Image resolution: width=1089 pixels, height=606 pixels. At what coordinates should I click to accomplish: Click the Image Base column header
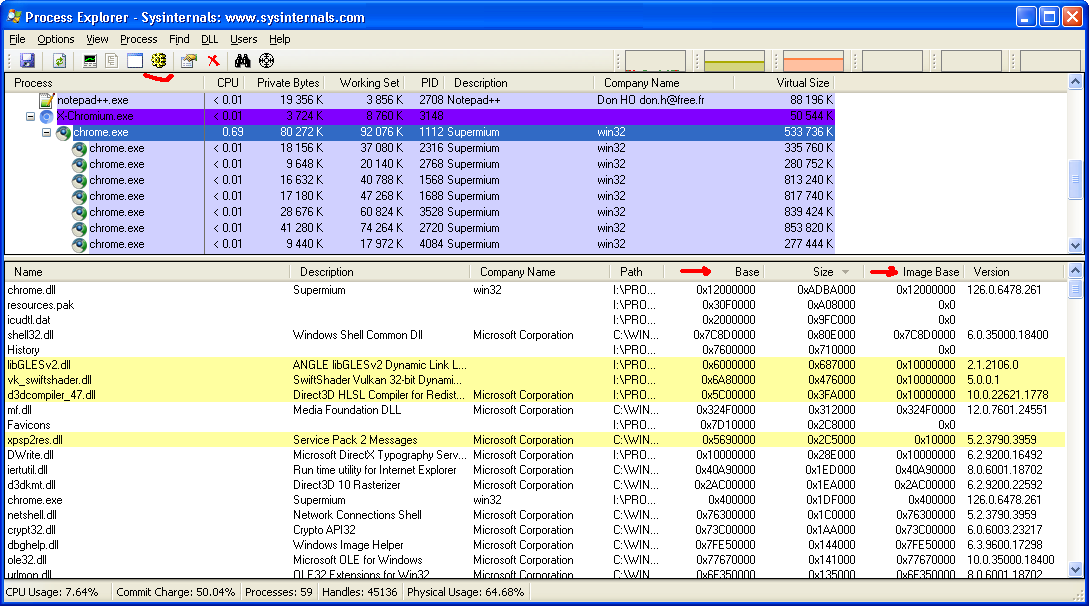[930, 272]
